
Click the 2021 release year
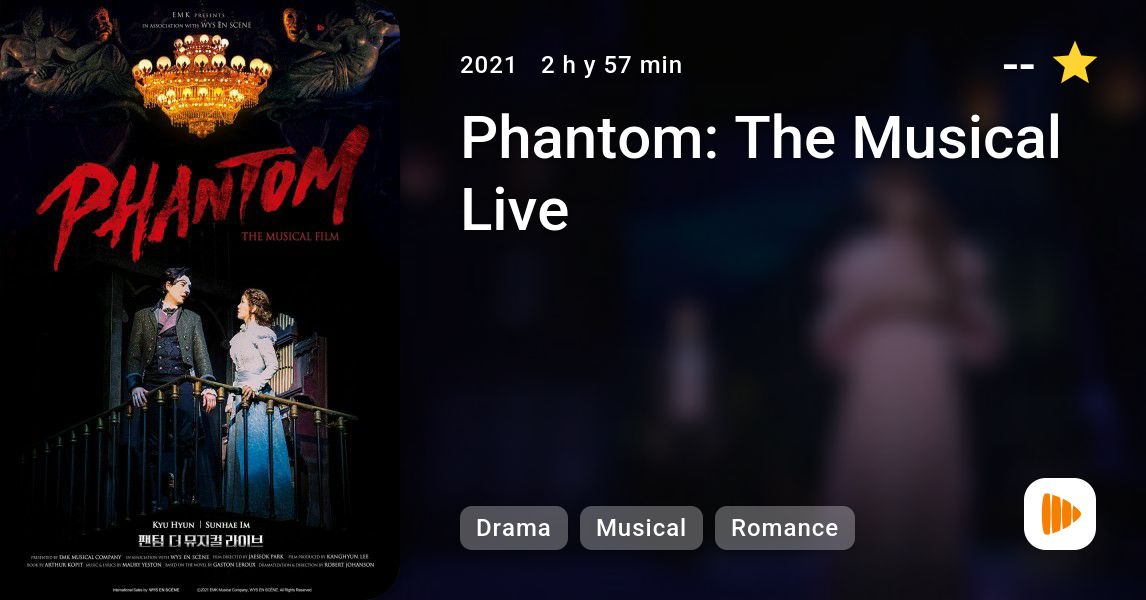click(x=488, y=65)
